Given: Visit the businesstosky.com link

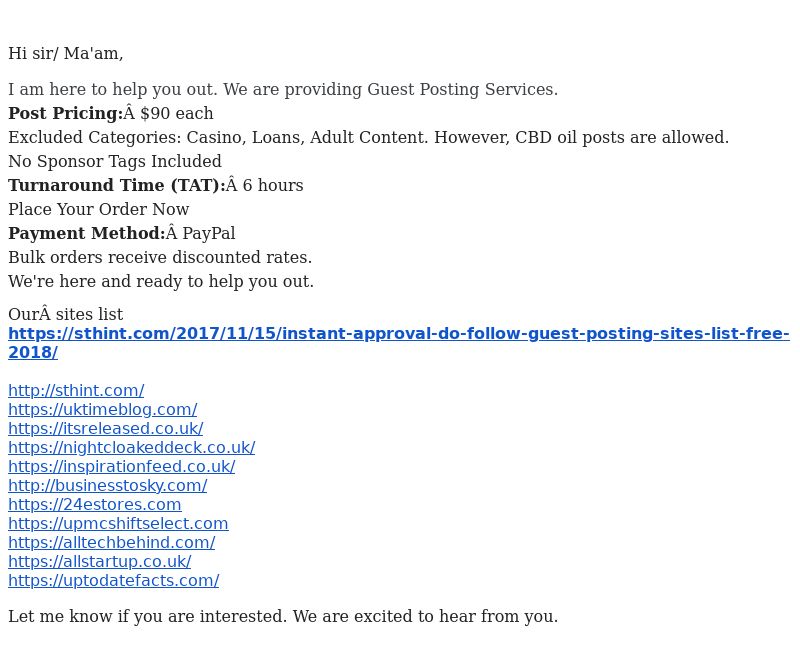Looking at the screenshot, I should pyautogui.click(x=108, y=486).
